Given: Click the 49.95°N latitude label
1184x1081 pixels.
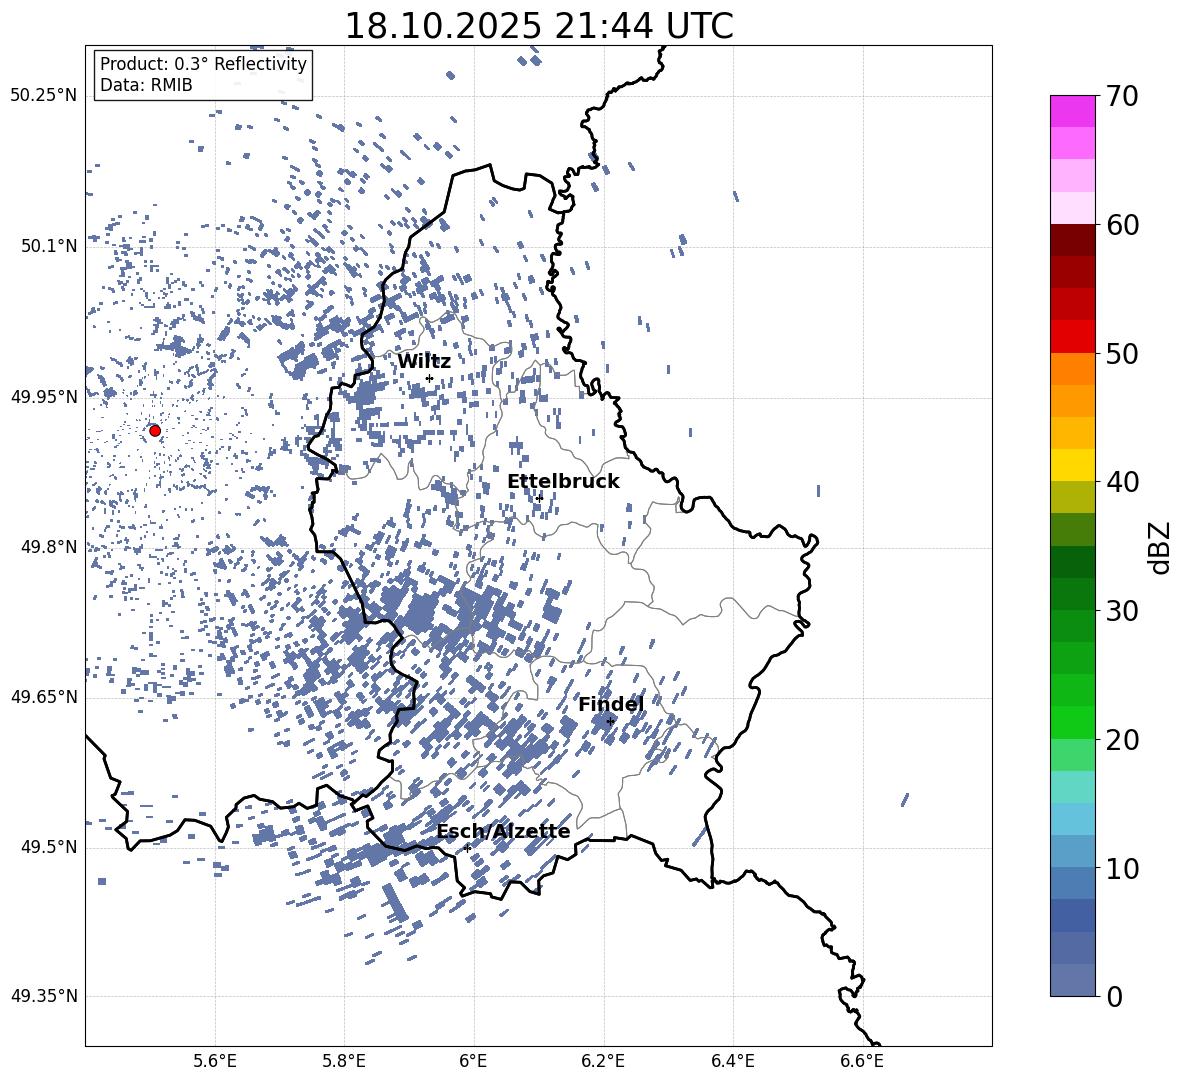Looking at the screenshot, I should (45, 396).
